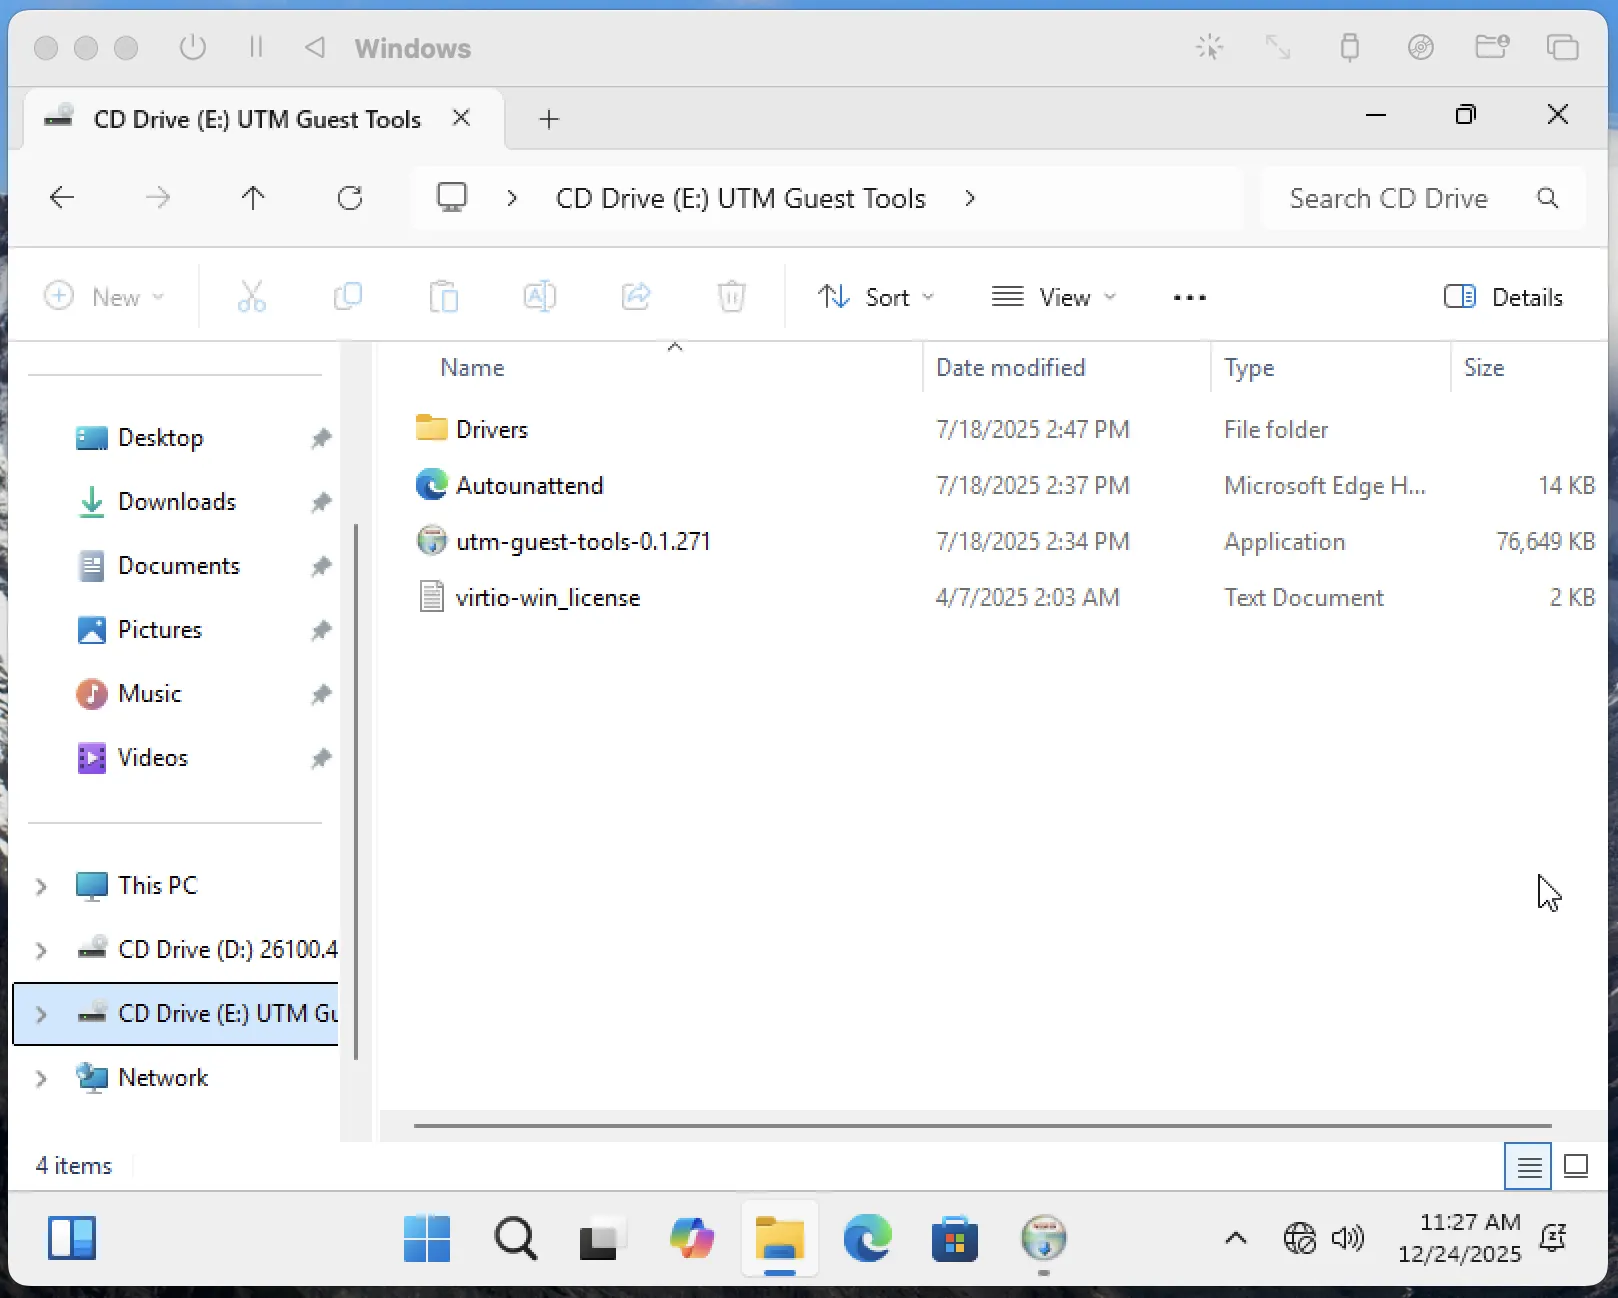Expand the Network tree node

point(41,1078)
